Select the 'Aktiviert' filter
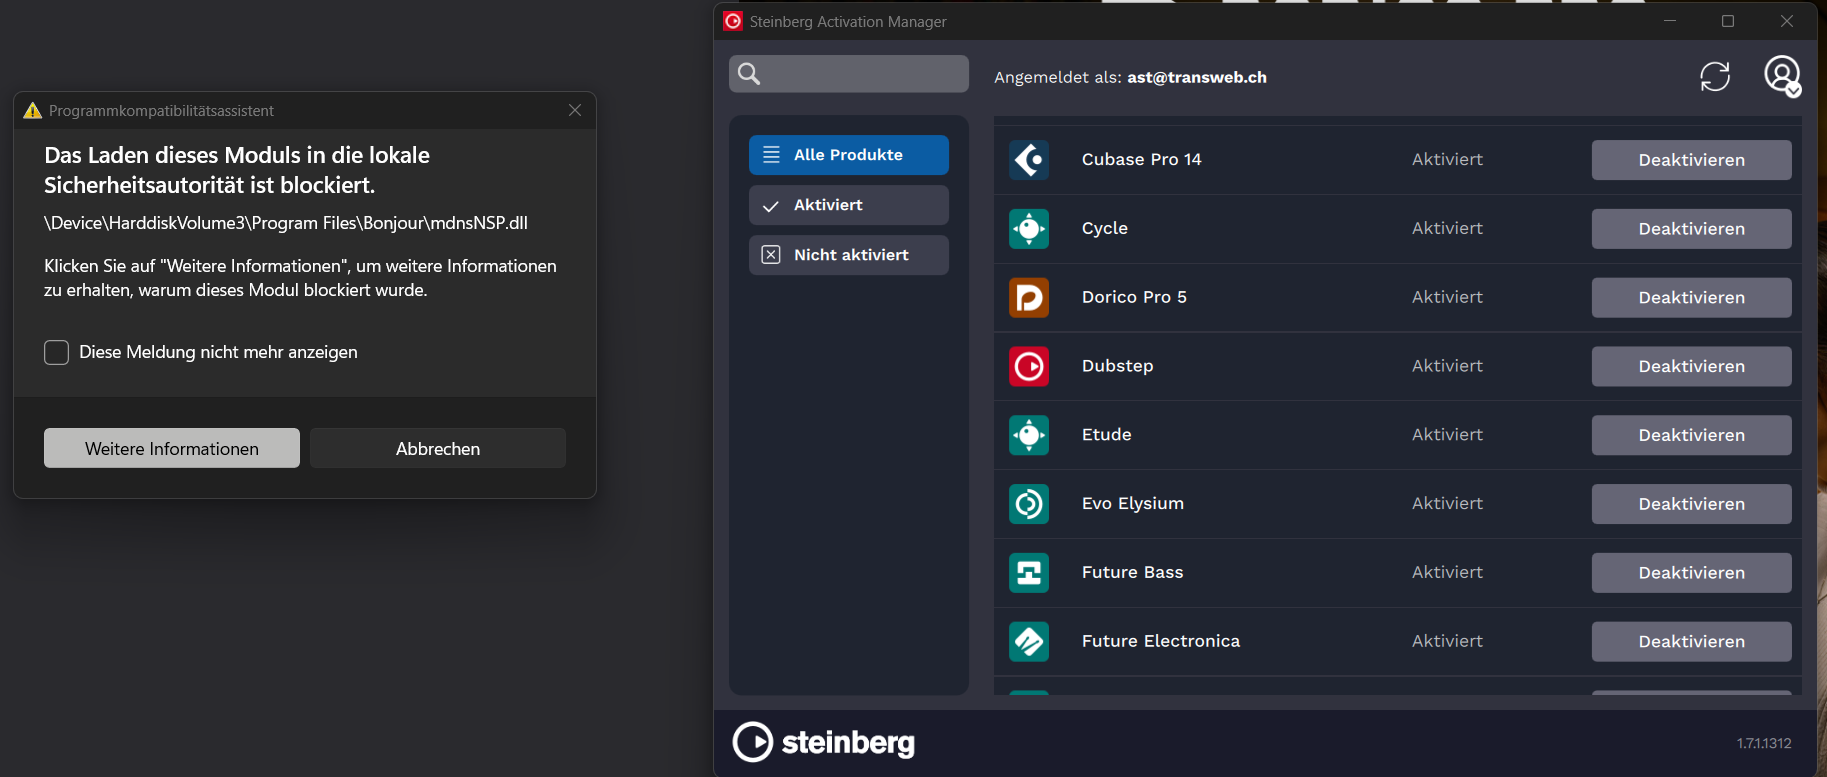 pyautogui.click(x=849, y=205)
